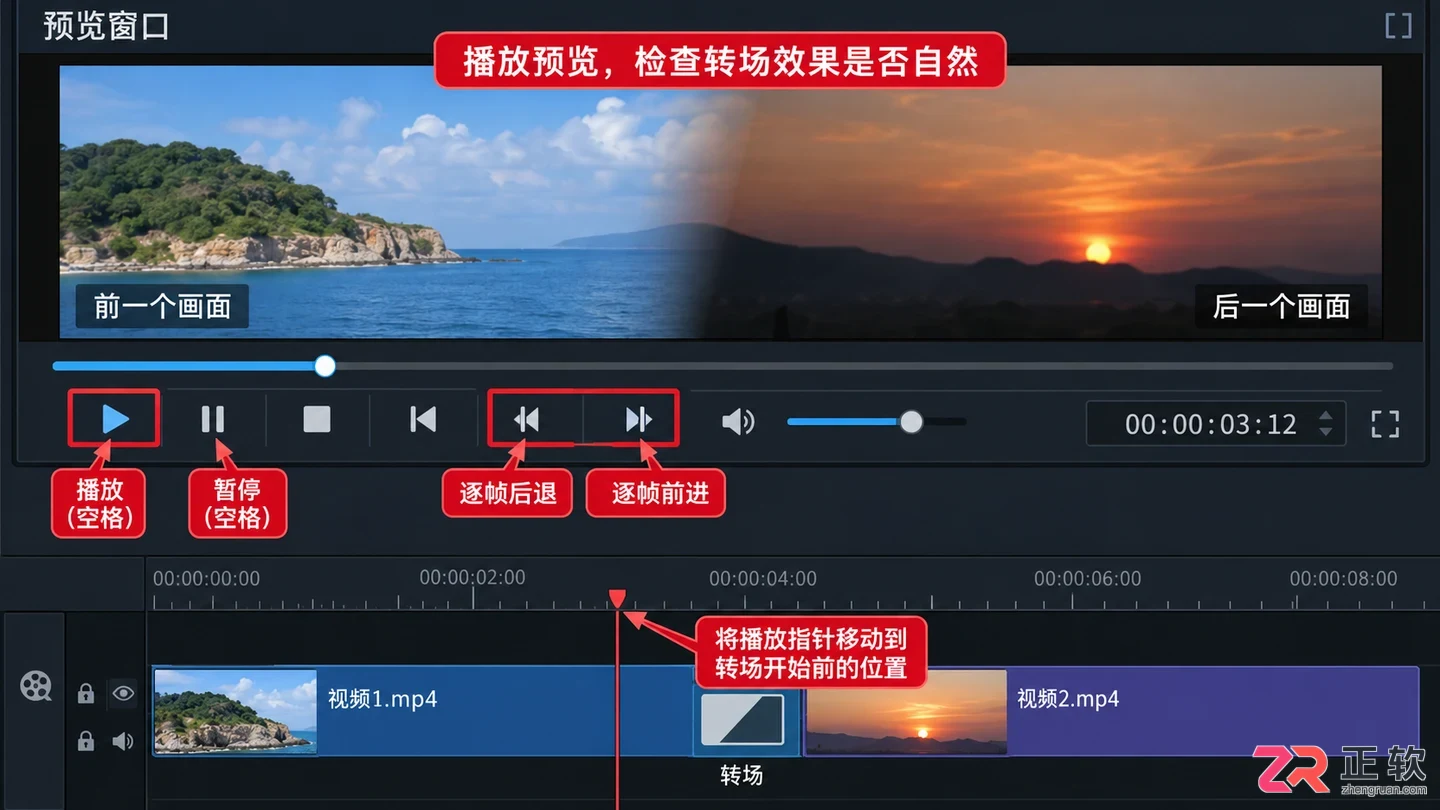Click the preview progress bar handle
Screen dimensions: 1440x810
325,366
